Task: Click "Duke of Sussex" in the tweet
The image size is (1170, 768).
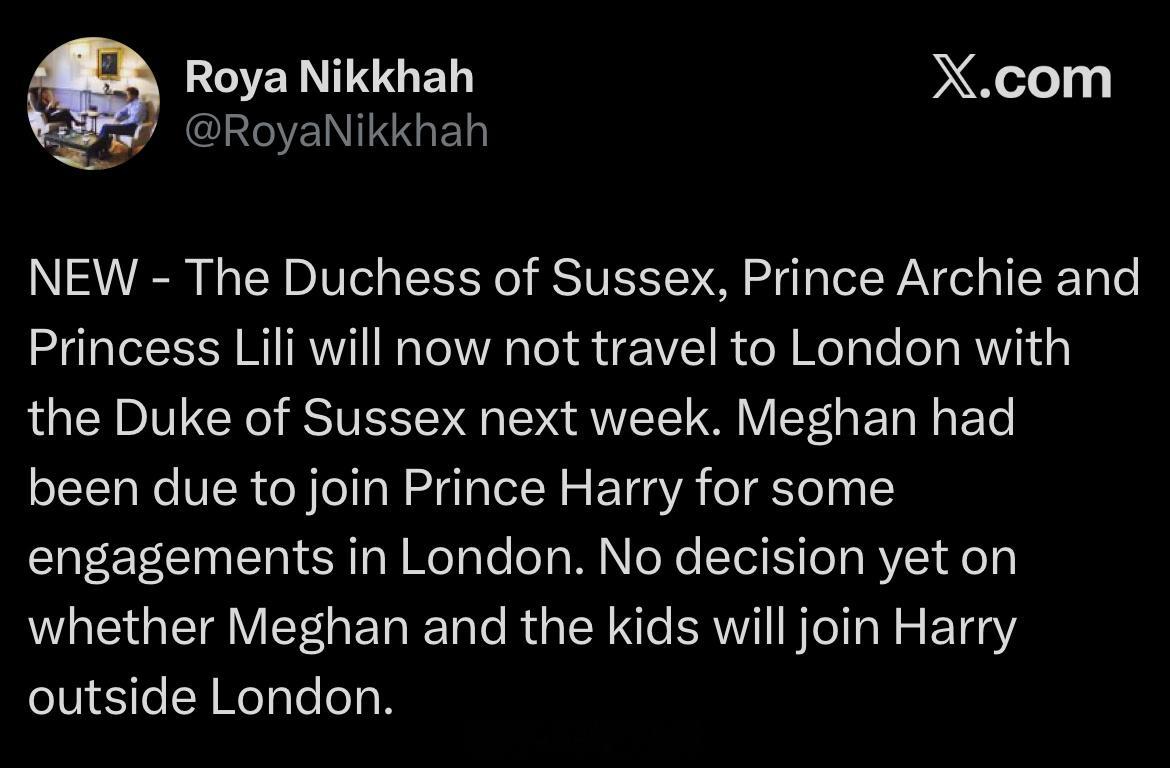Action: tap(290, 417)
